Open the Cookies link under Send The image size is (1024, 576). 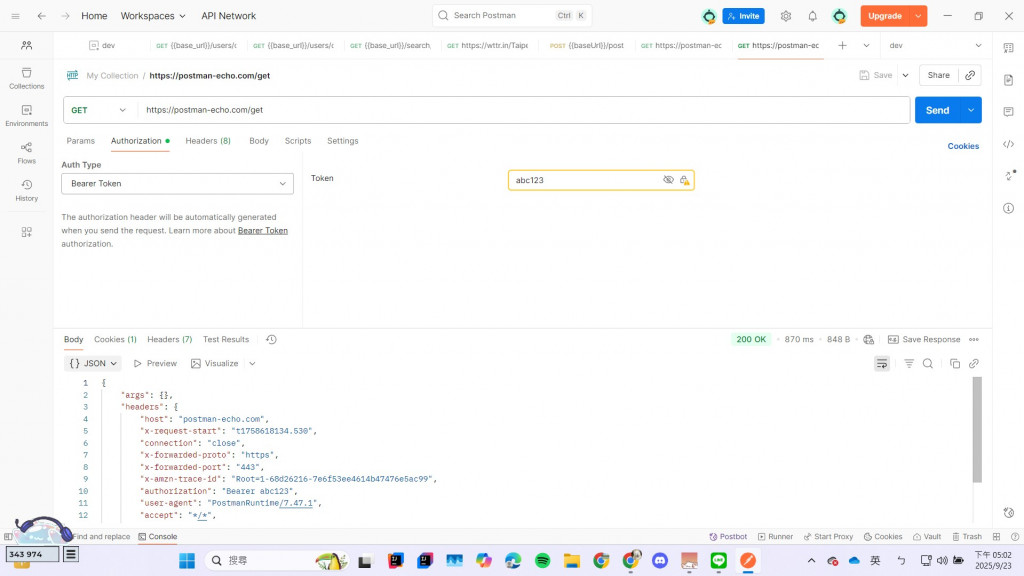[963, 146]
